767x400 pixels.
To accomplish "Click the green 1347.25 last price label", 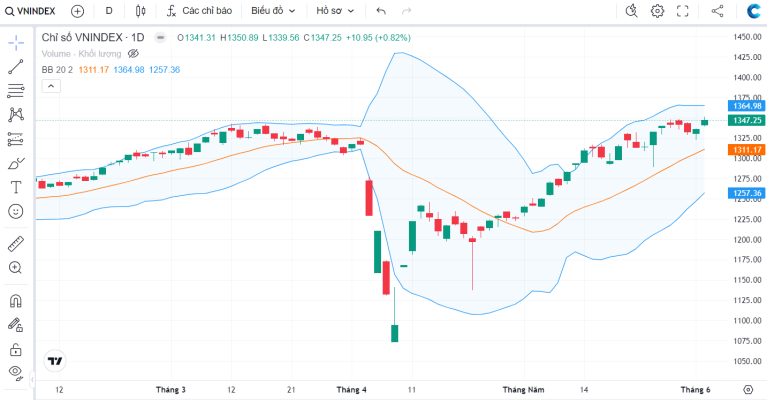I will (x=746, y=120).
